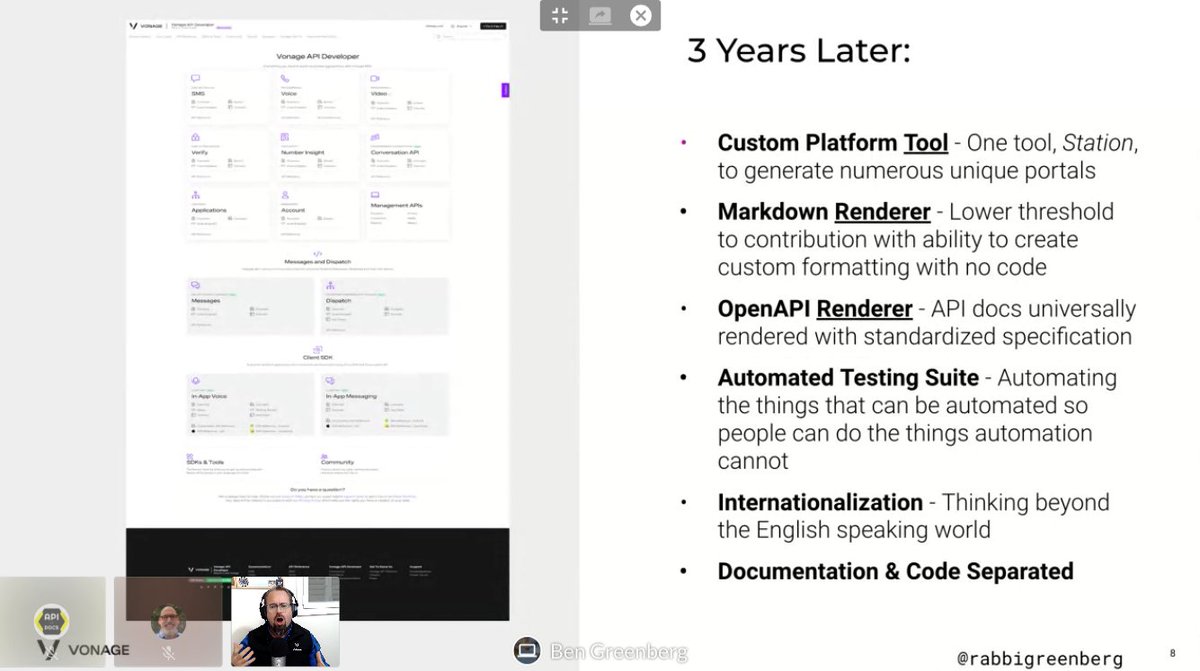This screenshot has height=671, width=1200.
Task: Click the 'Messages' card title
Action: (205, 299)
